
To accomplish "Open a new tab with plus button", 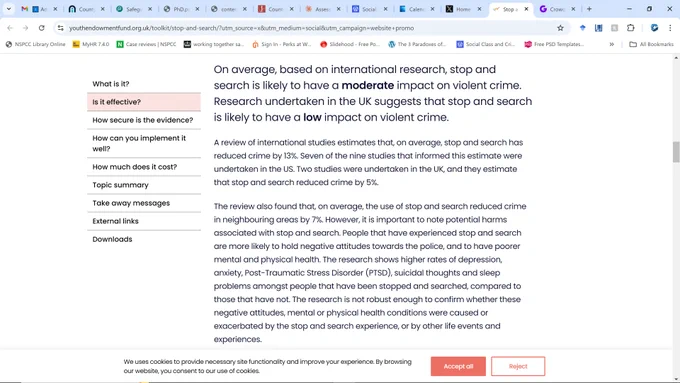I will point(589,9).
